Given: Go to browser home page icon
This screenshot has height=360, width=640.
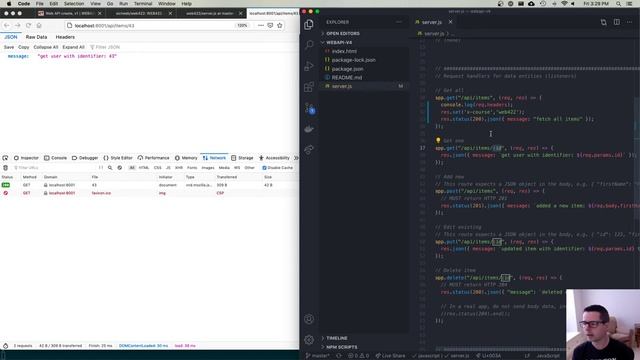Looking at the screenshot, I should [39, 25].
